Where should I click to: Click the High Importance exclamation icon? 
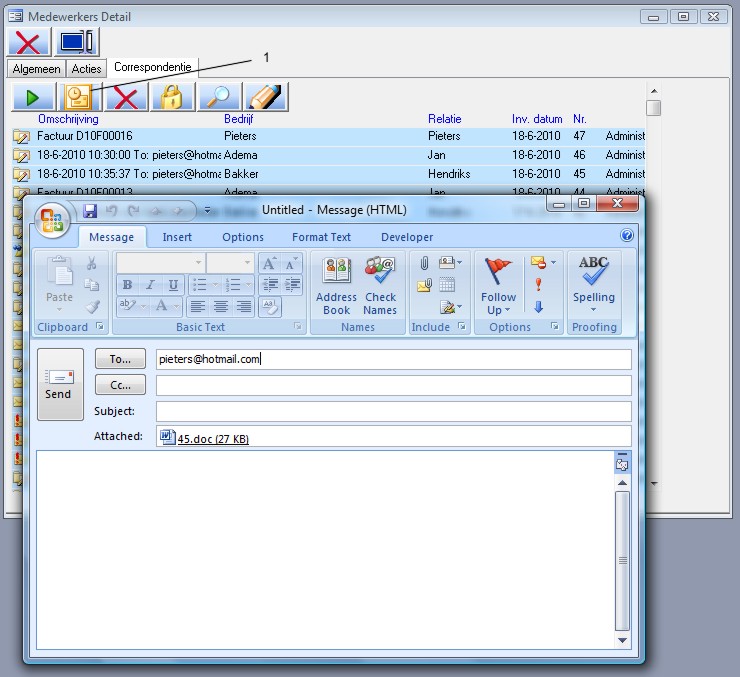coord(538,284)
